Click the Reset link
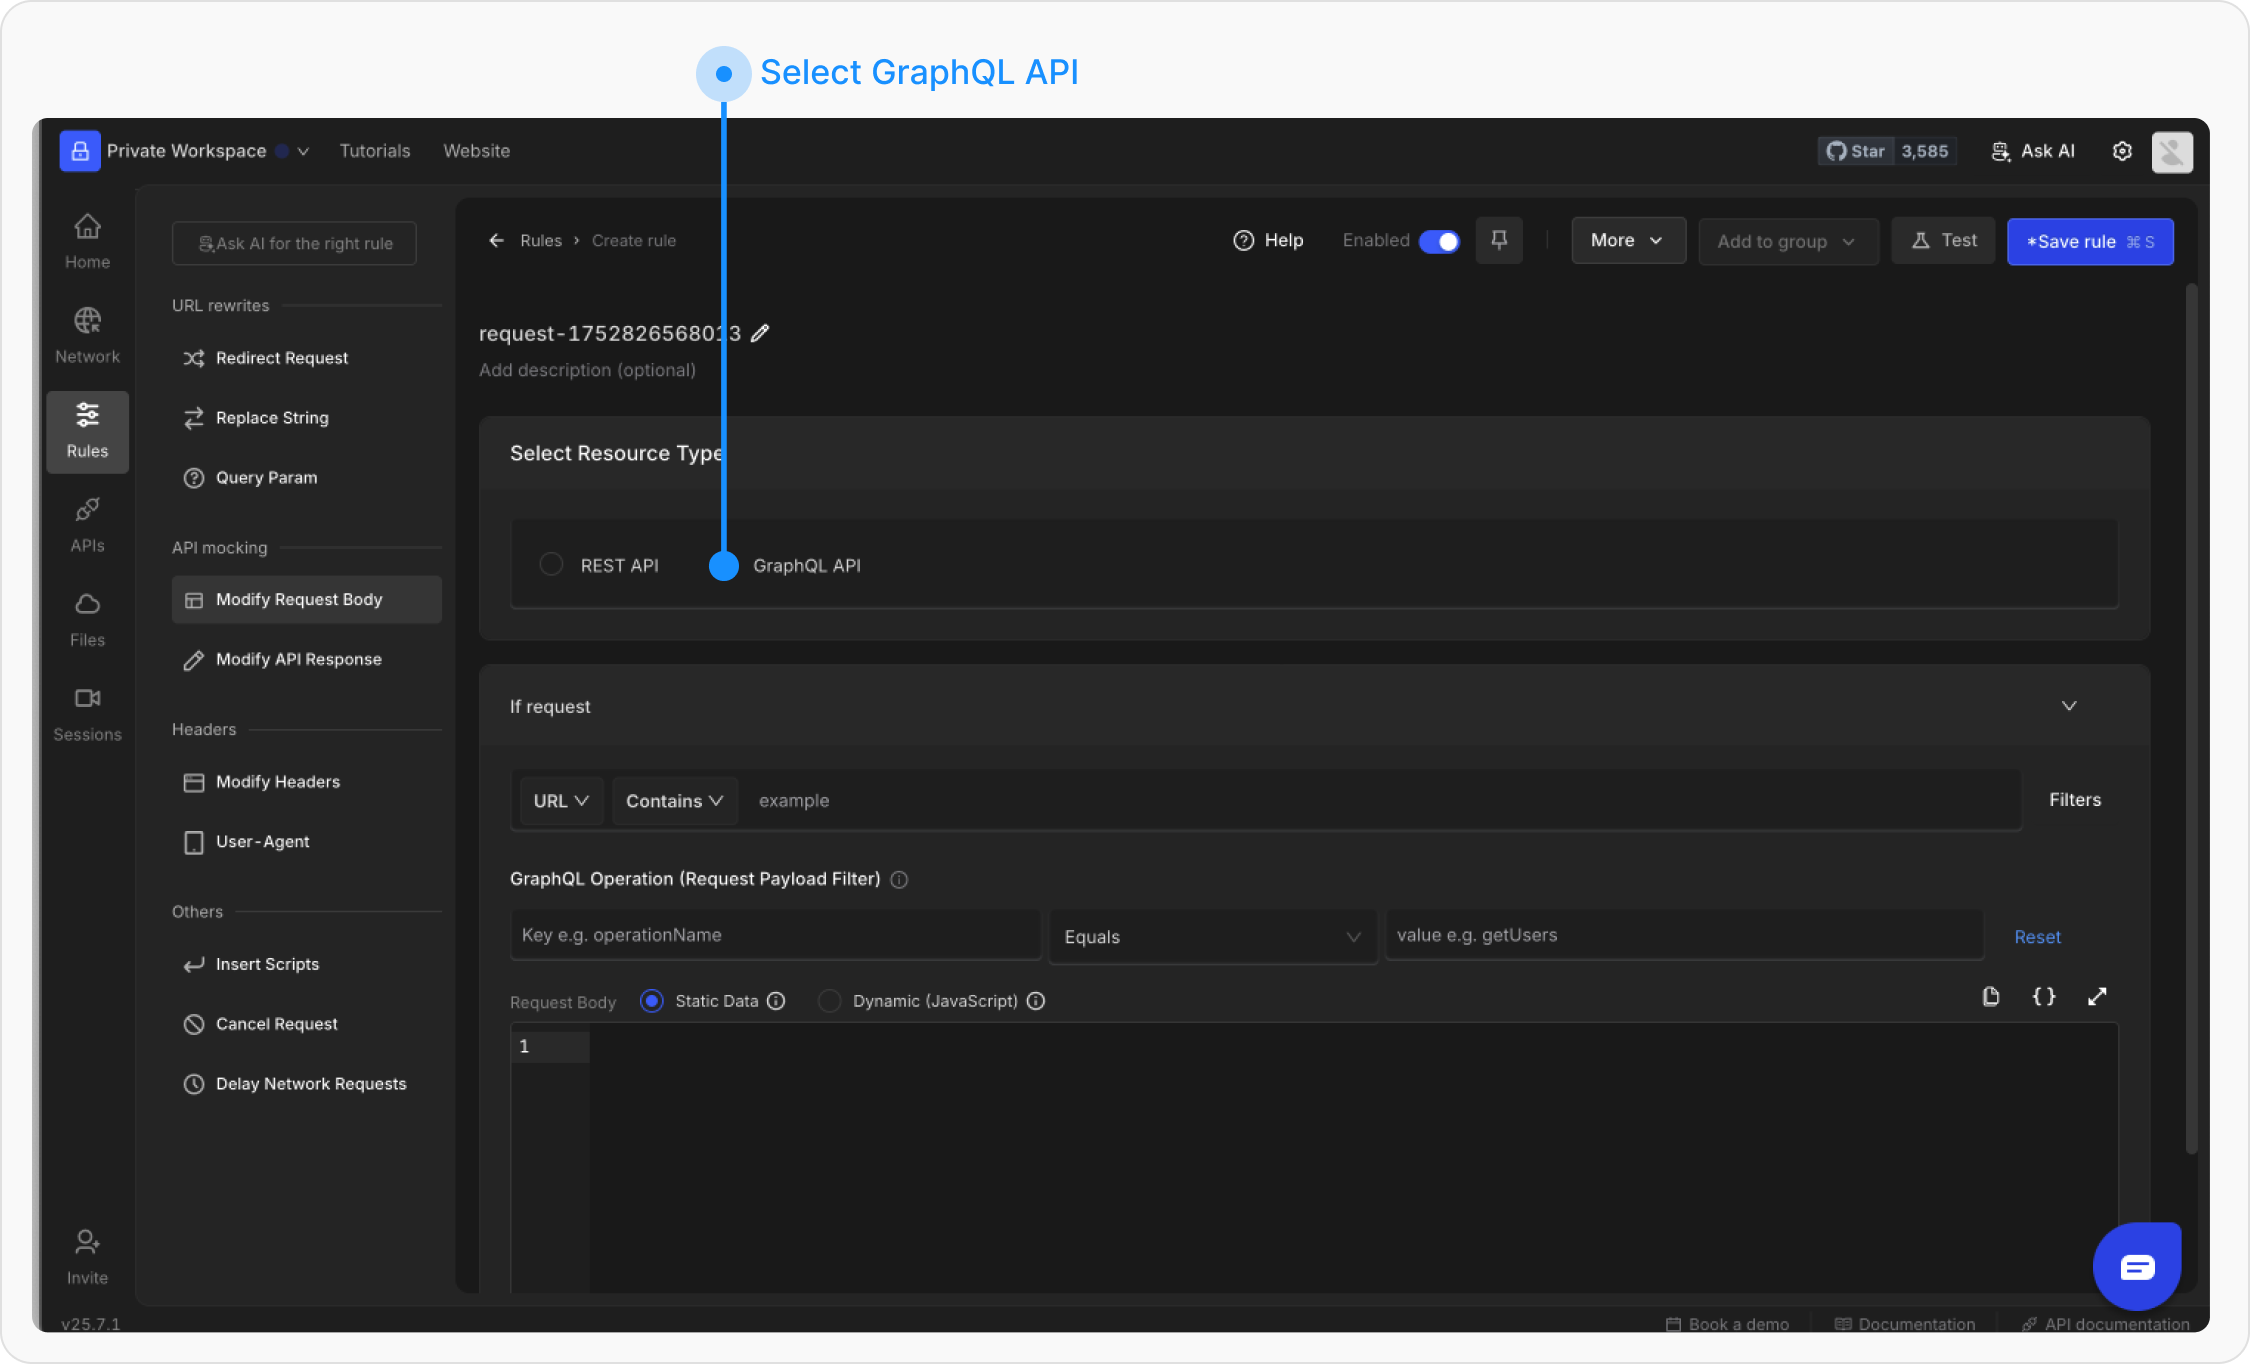This screenshot has width=2250, height=1364. pos(2037,937)
